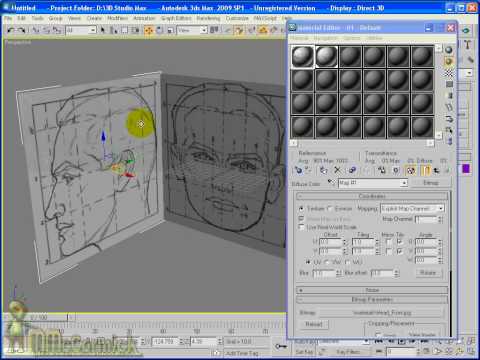Select the WU radio button
480x360 pixels.
point(348,262)
